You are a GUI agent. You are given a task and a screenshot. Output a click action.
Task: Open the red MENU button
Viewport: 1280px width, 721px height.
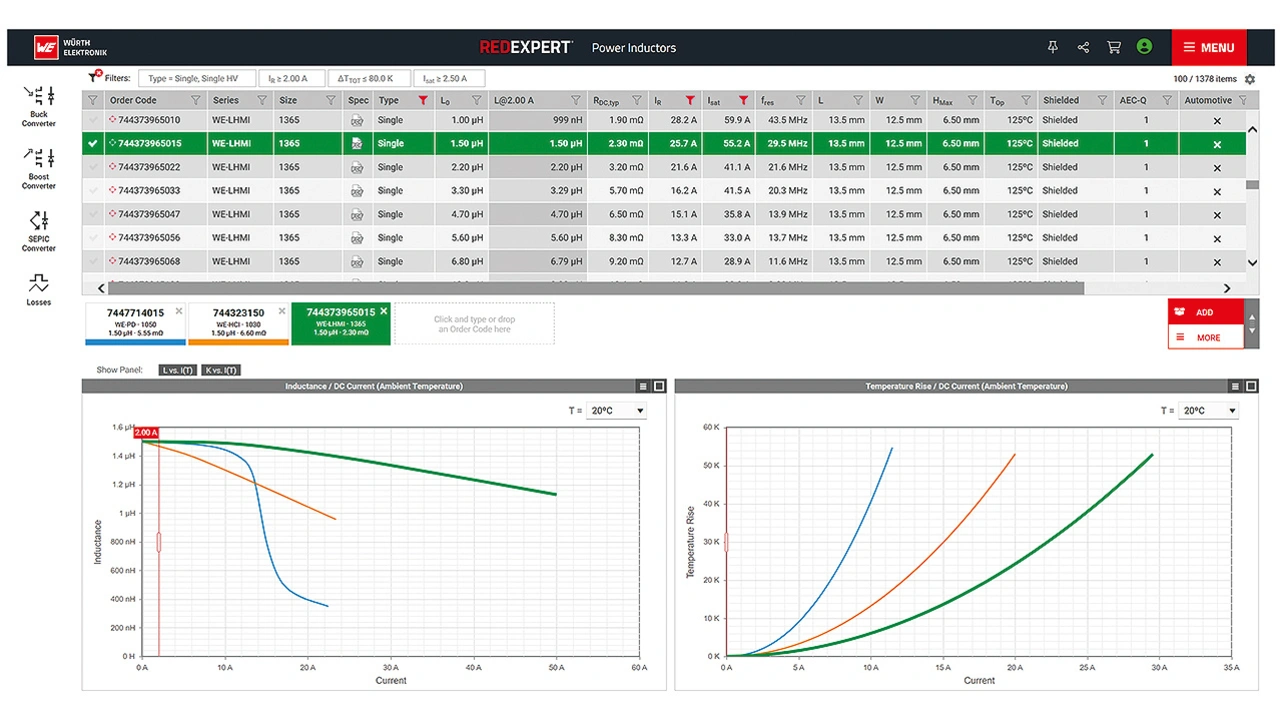(x=1208, y=47)
